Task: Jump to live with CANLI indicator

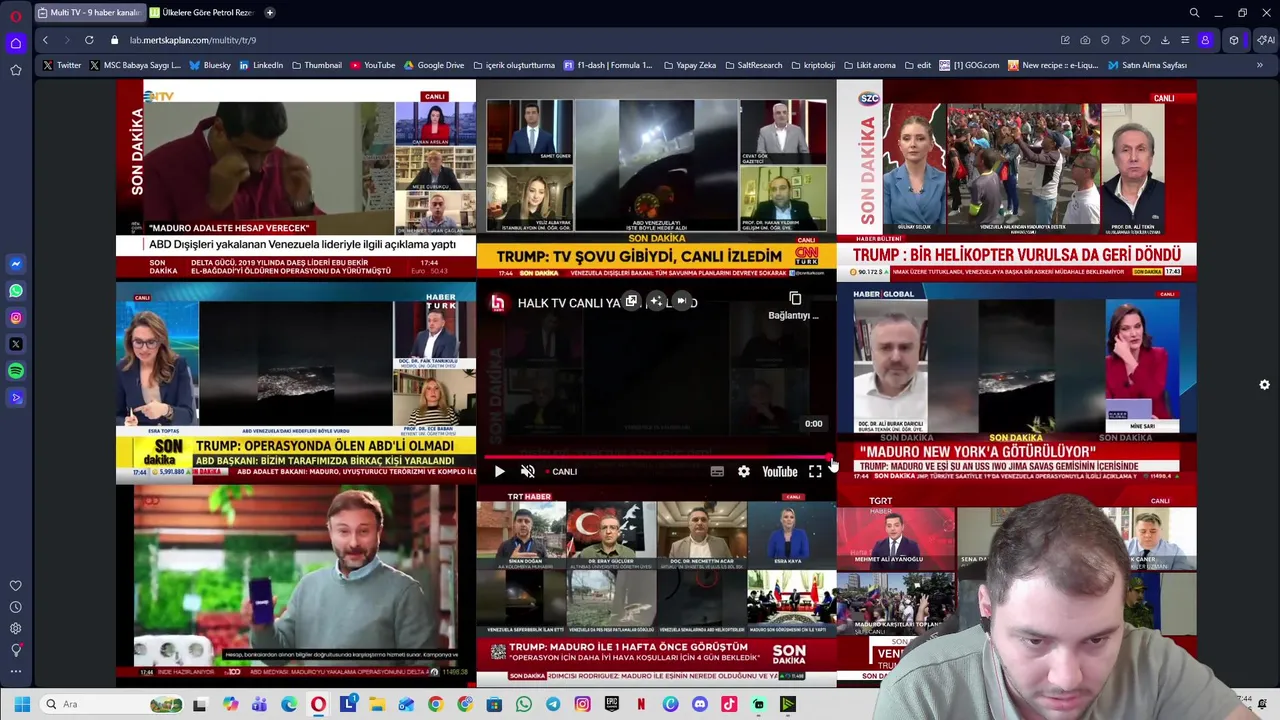Action: pos(564,472)
